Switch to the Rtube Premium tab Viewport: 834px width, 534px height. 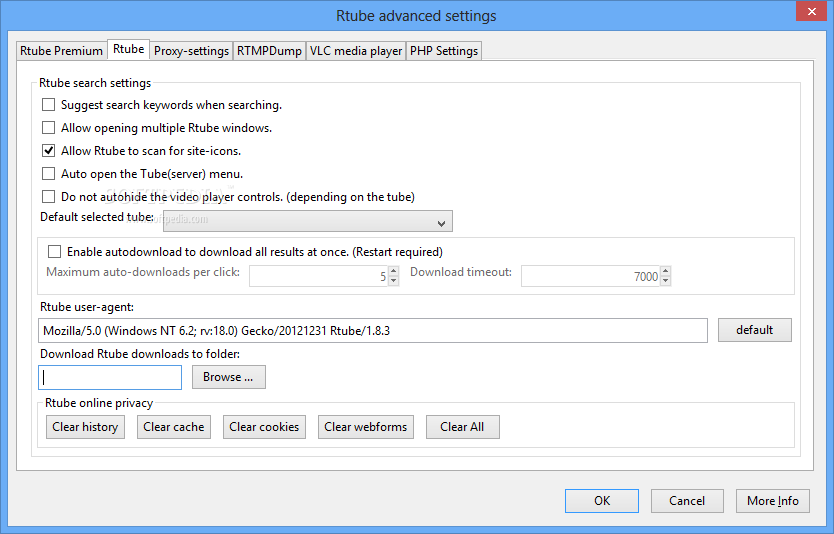pyautogui.click(x=61, y=51)
